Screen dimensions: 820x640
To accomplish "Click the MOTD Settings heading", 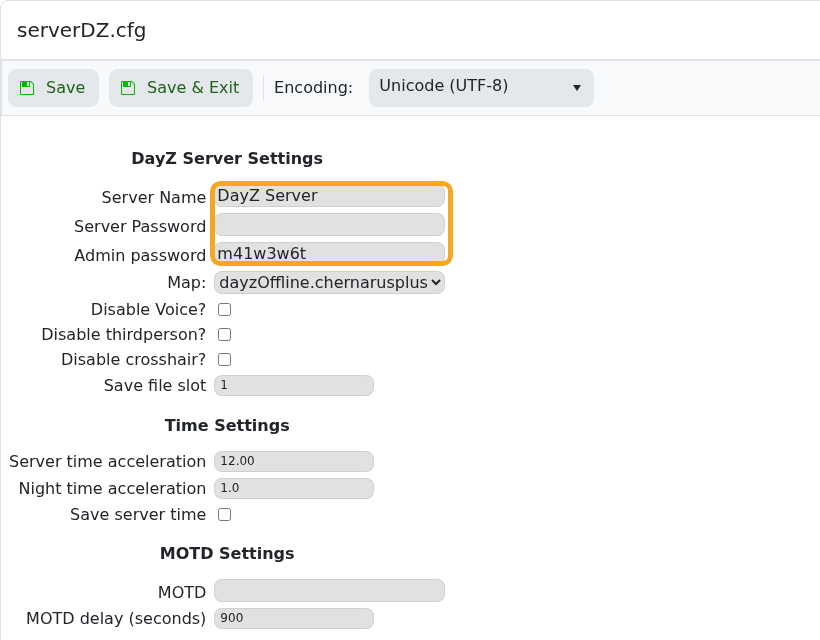I will pos(227,553).
